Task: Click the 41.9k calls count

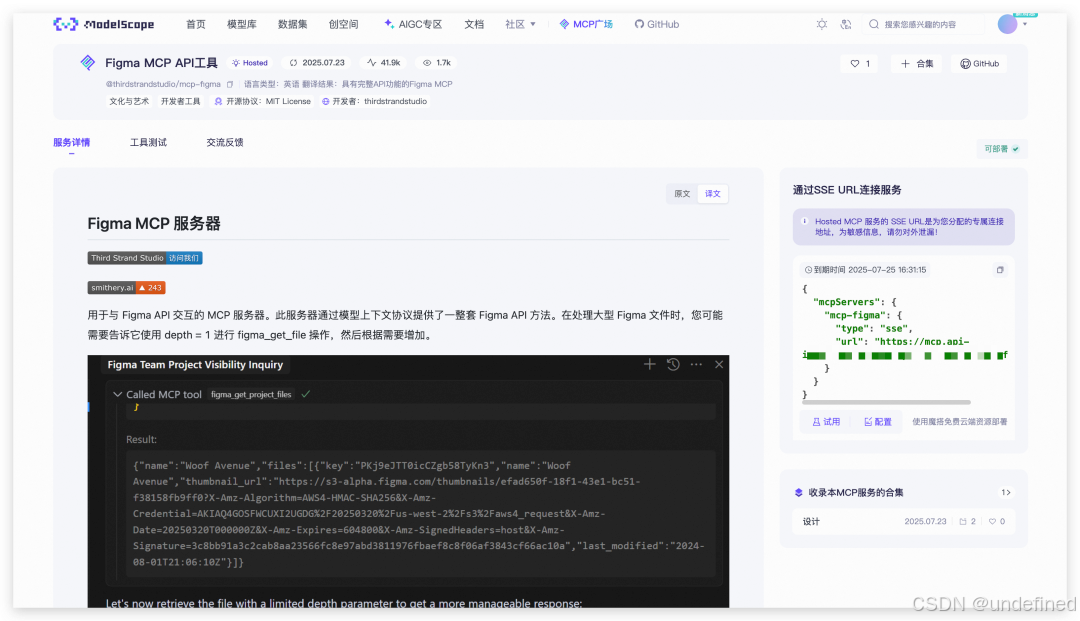Action: tap(384, 63)
